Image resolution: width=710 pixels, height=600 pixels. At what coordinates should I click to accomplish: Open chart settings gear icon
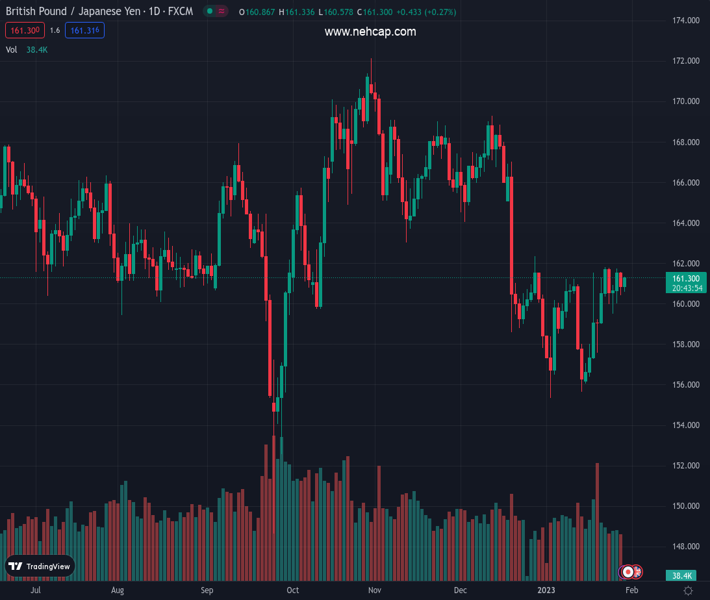point(688,591)
